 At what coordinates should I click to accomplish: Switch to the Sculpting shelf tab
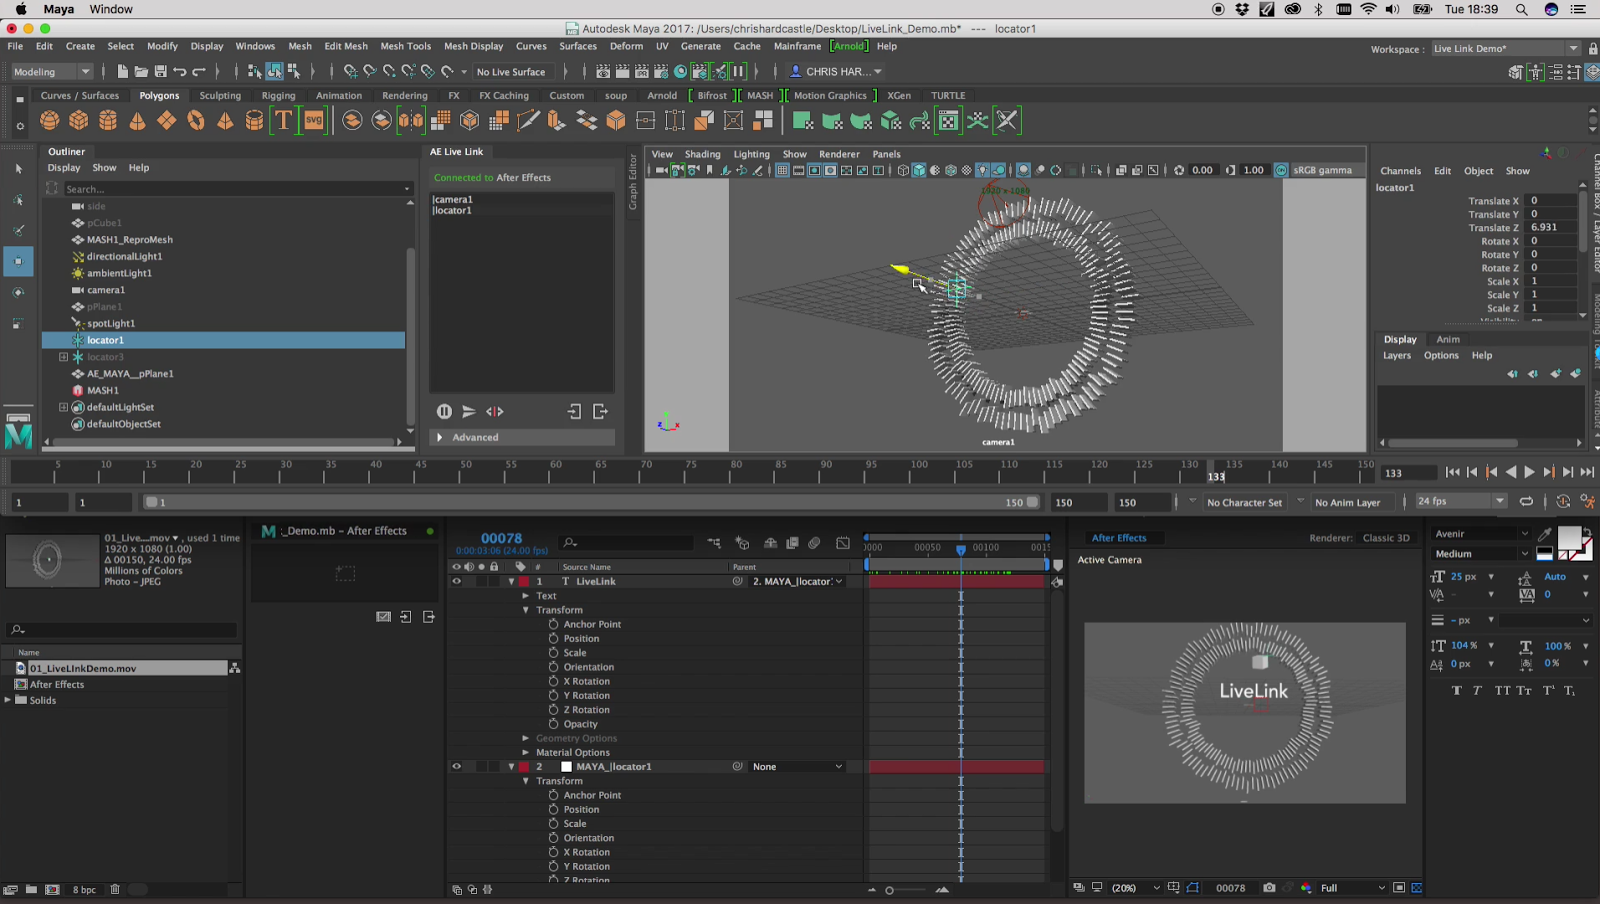220,96
